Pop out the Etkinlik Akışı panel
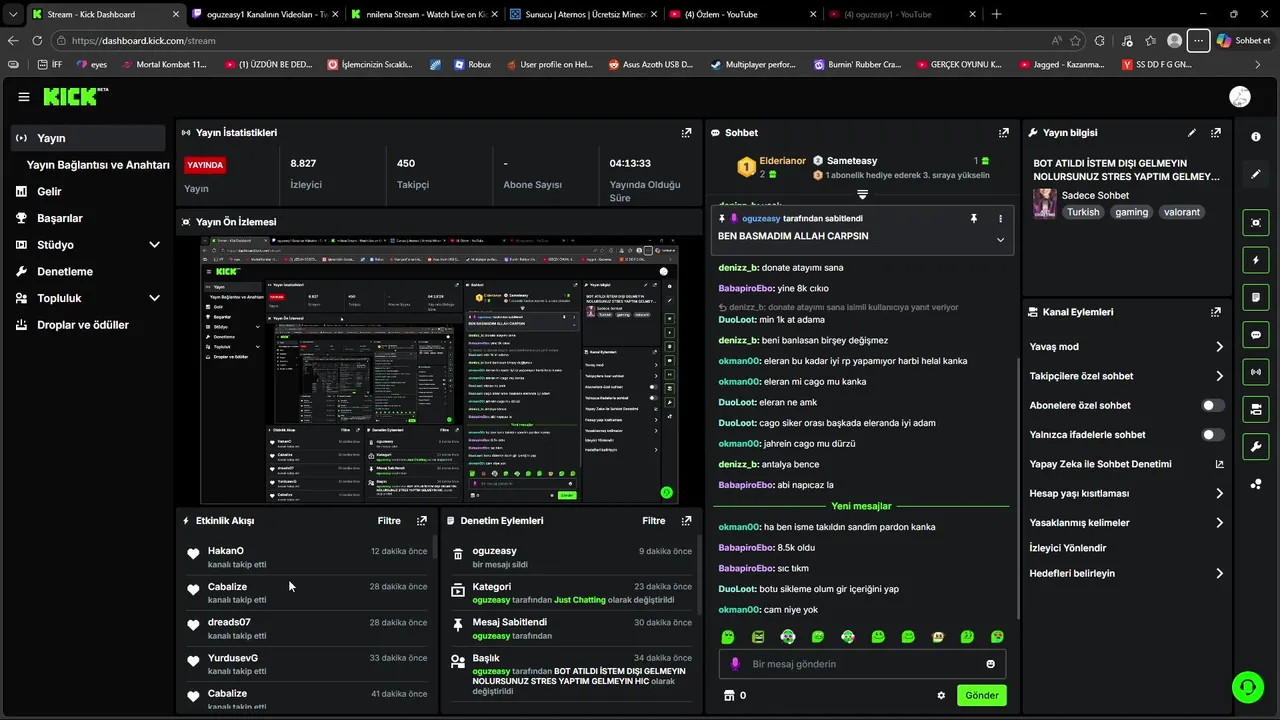Viewport: 1280px width, 720px height. click(422, 521)
